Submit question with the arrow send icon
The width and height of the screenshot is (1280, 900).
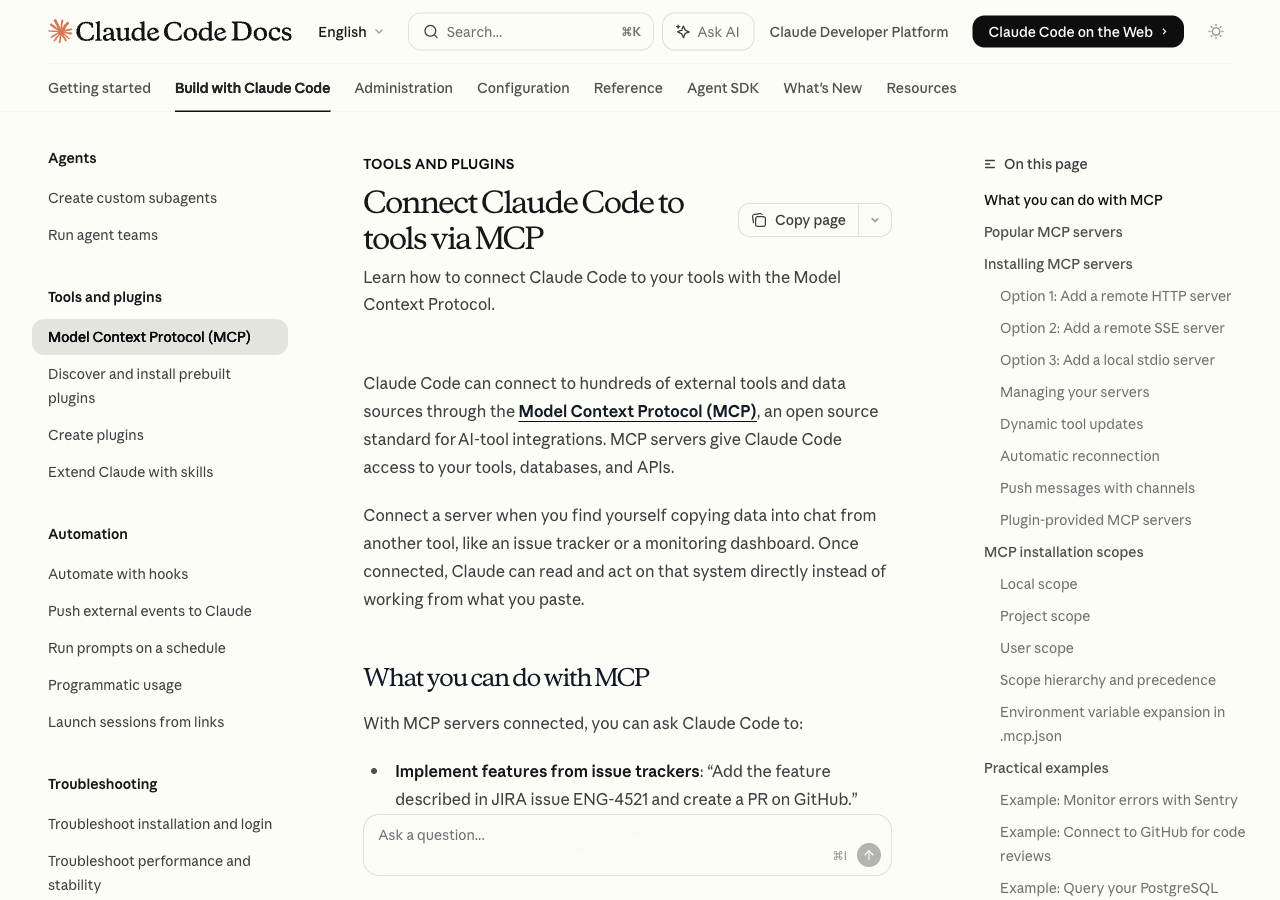(869, 855)
